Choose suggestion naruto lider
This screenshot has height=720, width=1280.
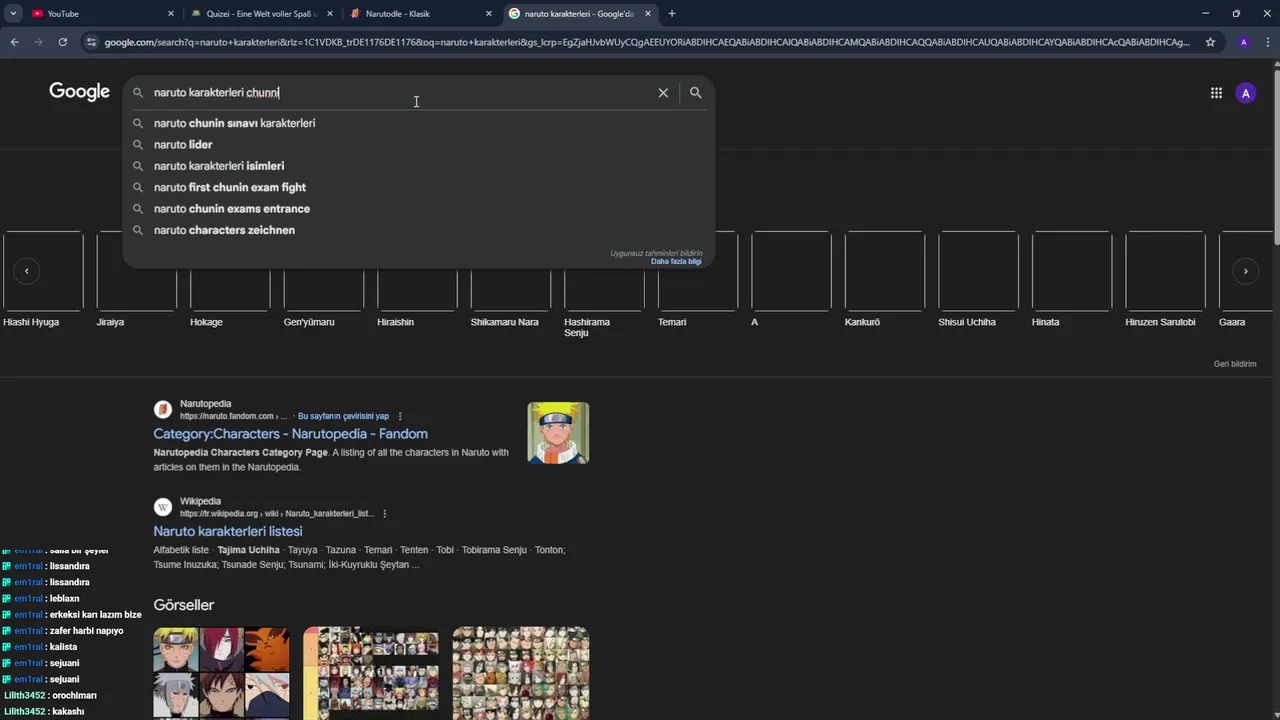pyautogui.click(x=418, y=145)
